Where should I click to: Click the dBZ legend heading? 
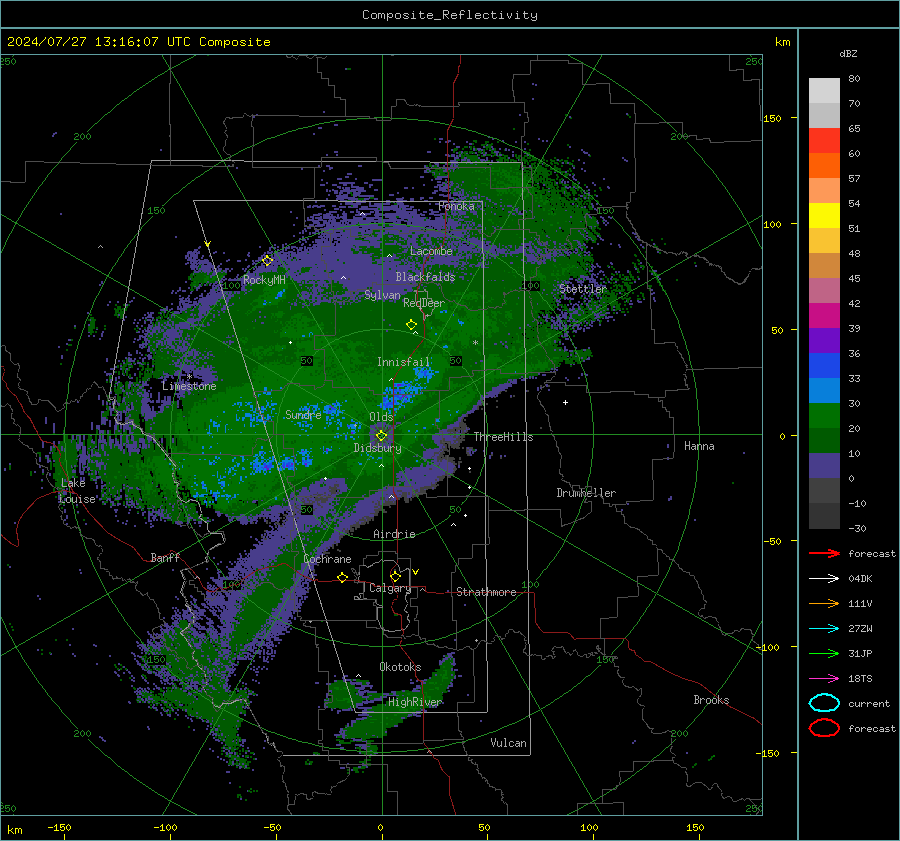pos(848,53)
